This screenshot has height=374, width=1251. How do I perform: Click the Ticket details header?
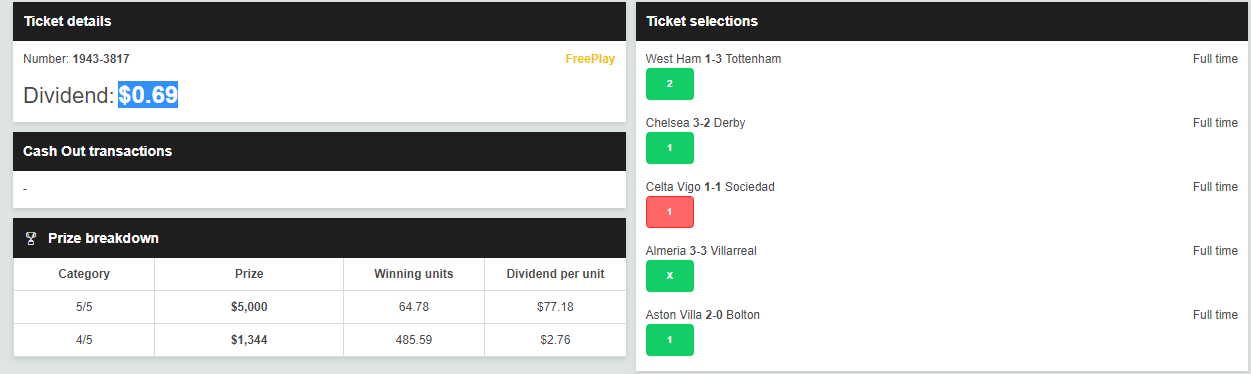pos(319,21)
